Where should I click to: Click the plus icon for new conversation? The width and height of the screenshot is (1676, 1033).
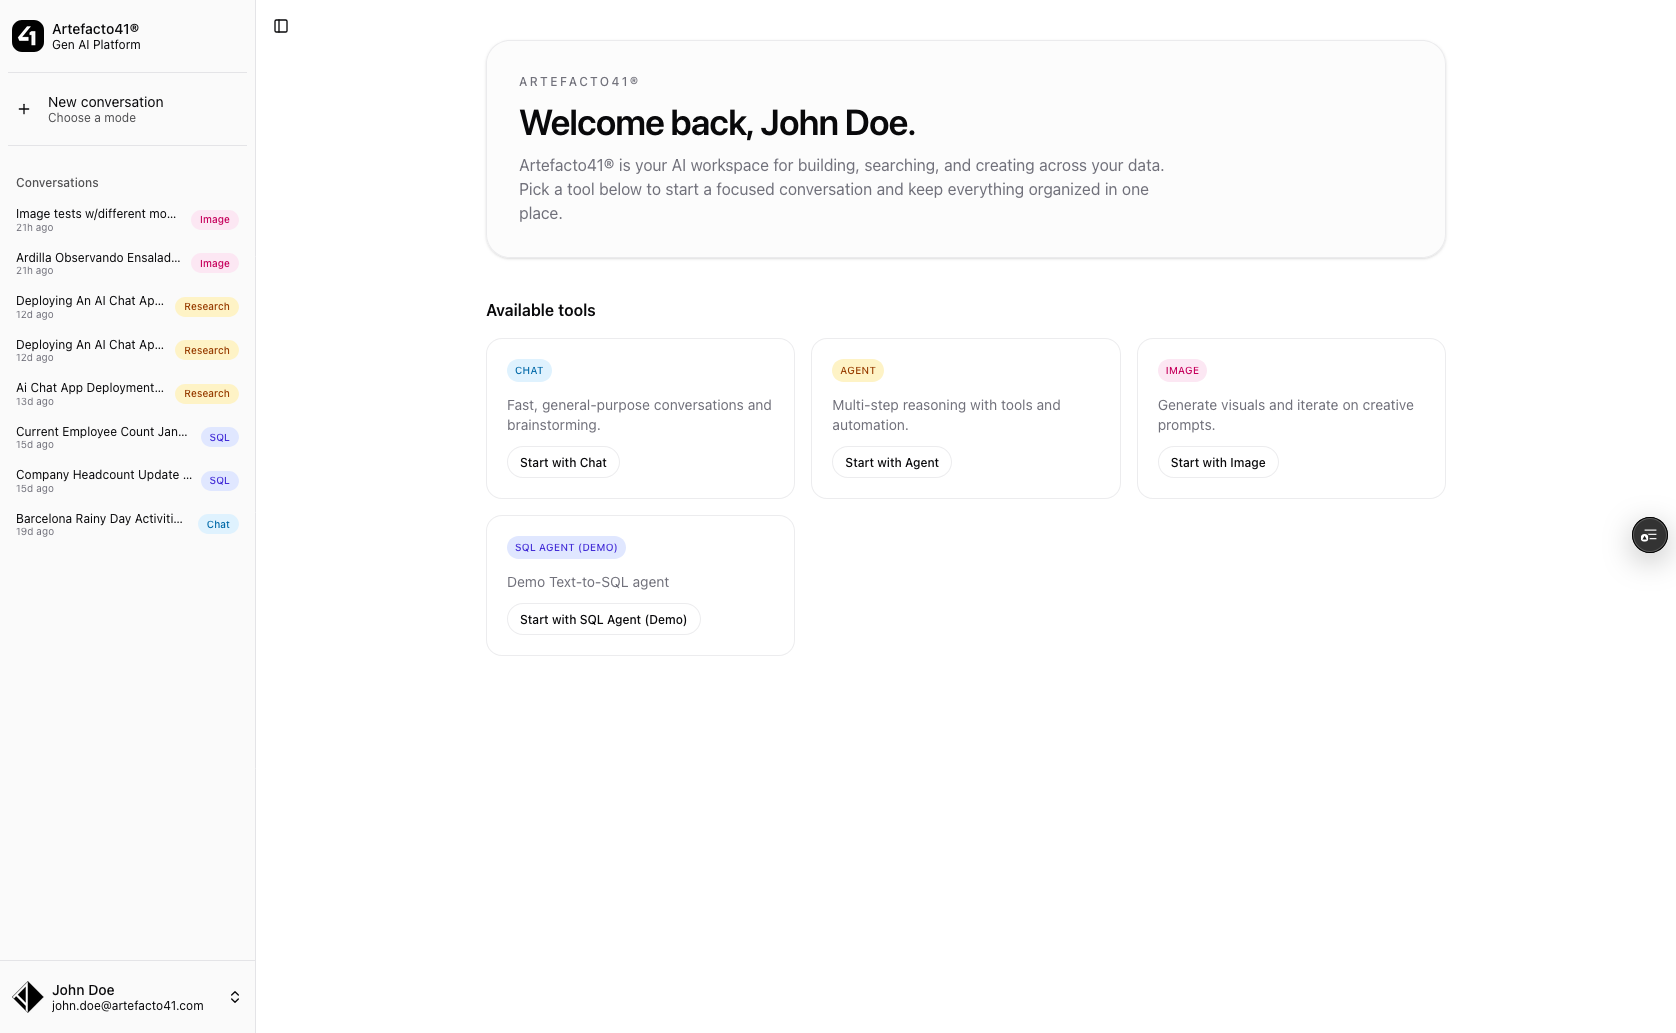[x=24, y=109]
